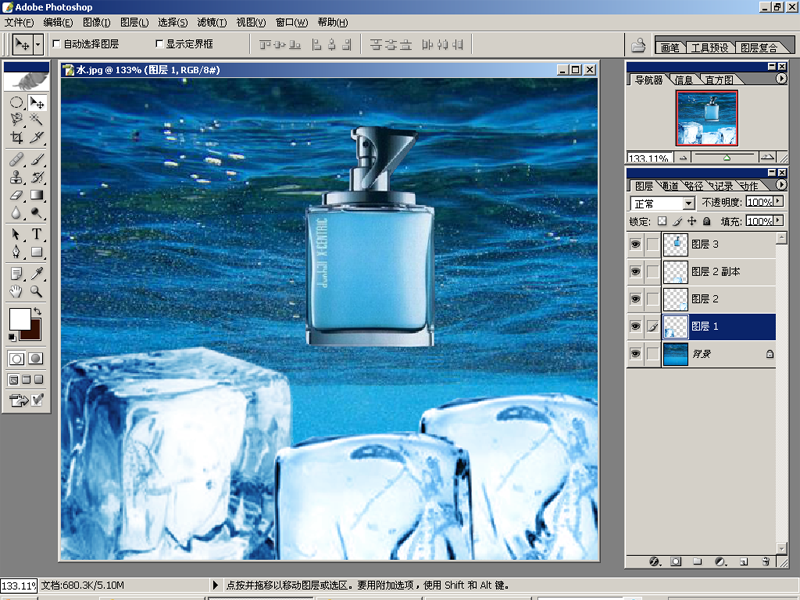Image resolution: width=800 pixels, height=600 pixels.
Task: Select the Notes tool
Action: click(16, 274)
